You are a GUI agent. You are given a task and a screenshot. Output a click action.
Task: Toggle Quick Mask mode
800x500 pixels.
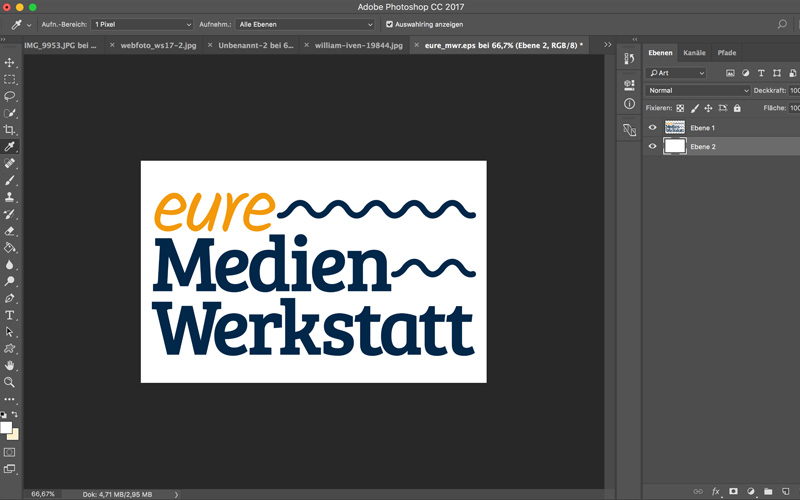(x=9, y=452)
